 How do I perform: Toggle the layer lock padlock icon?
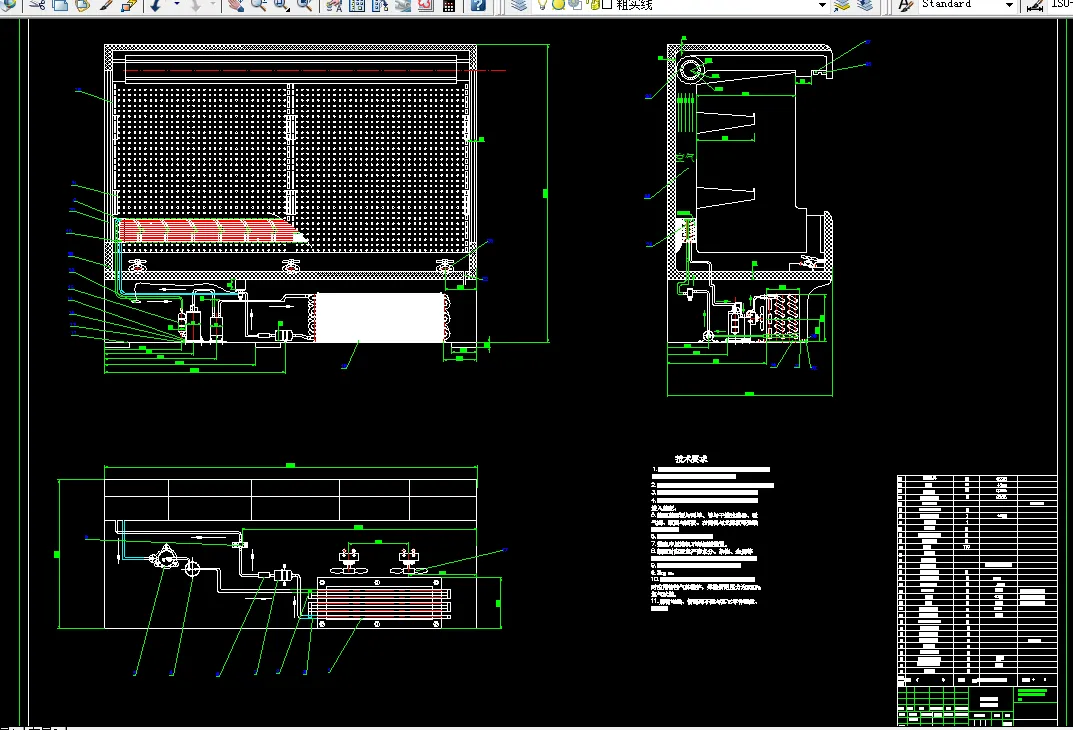[x=593, y=4]
